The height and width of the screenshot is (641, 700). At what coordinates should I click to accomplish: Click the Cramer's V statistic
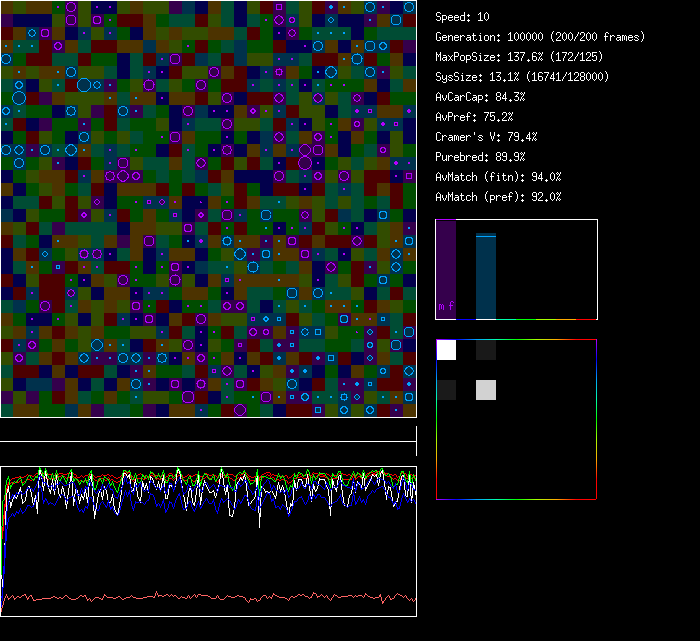(x=486, y=137)
